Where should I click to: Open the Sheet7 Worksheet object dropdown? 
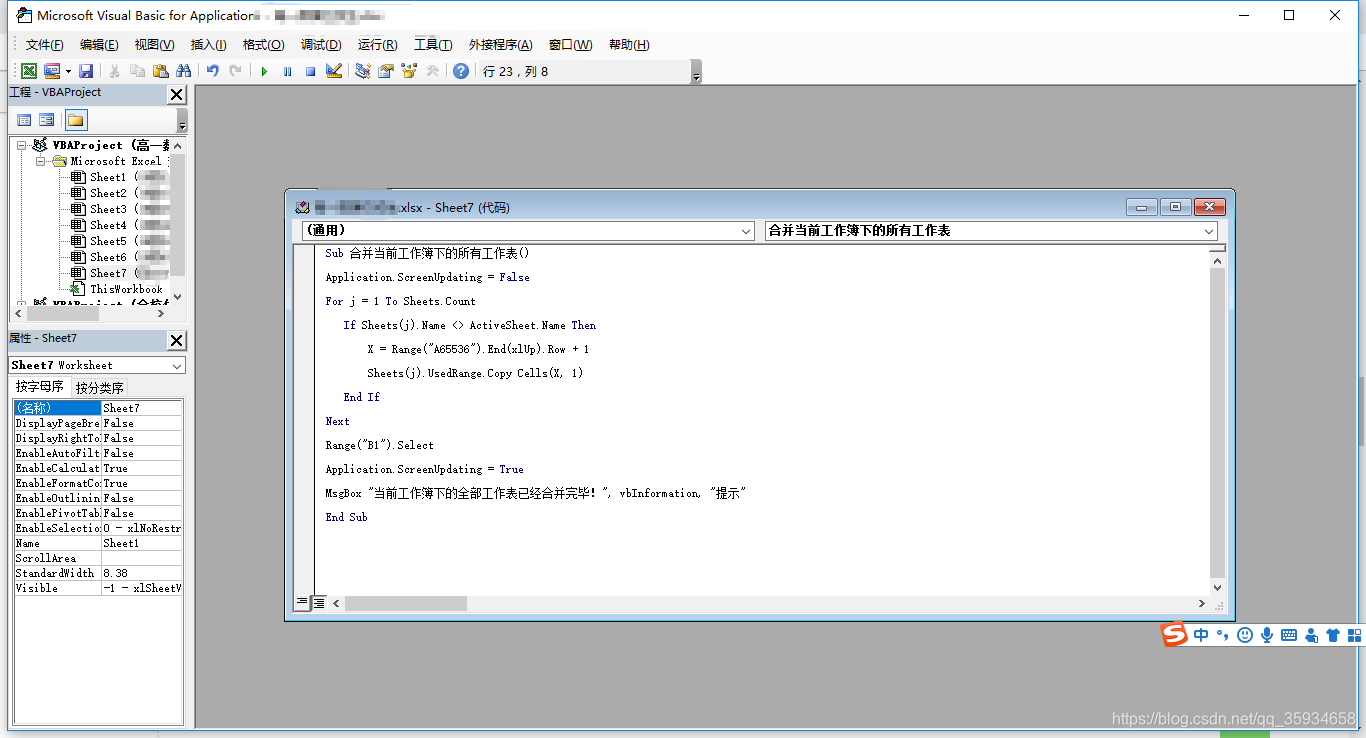click(x=177, y=365)
